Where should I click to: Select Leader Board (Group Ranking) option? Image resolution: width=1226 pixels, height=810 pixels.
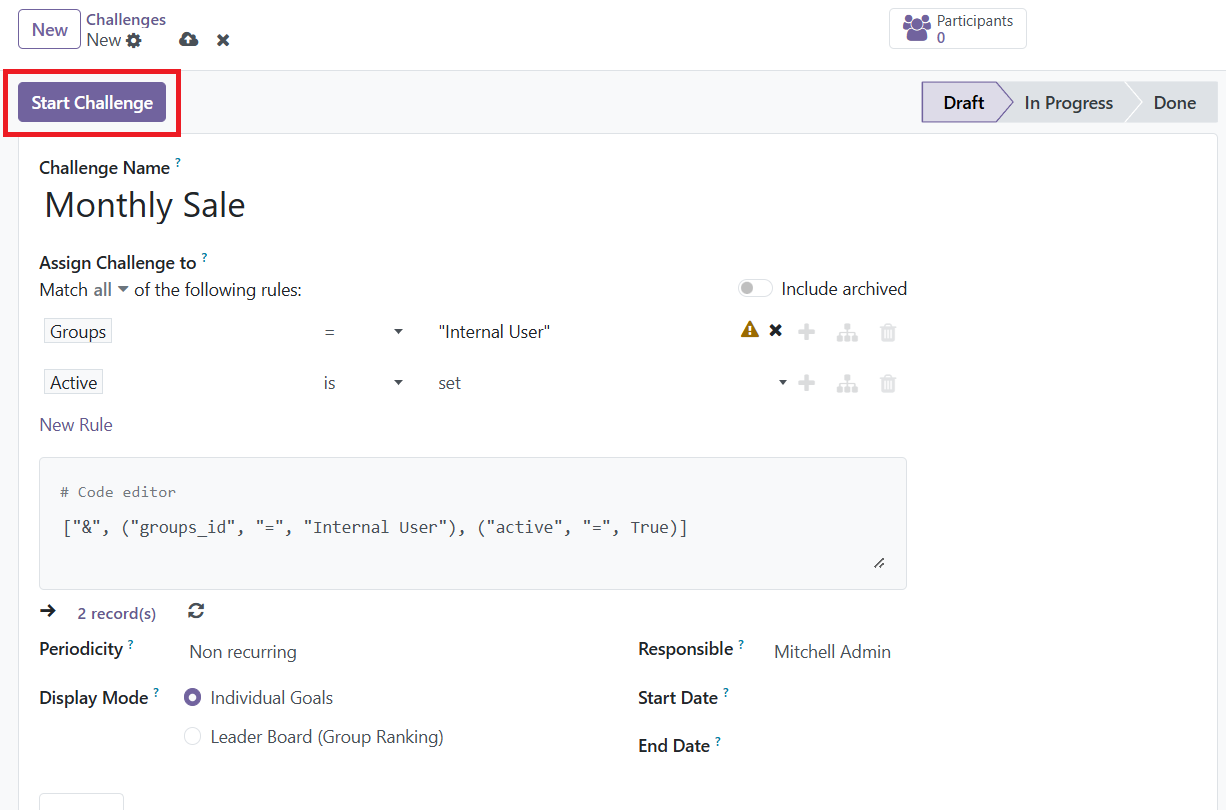[193, 737]
